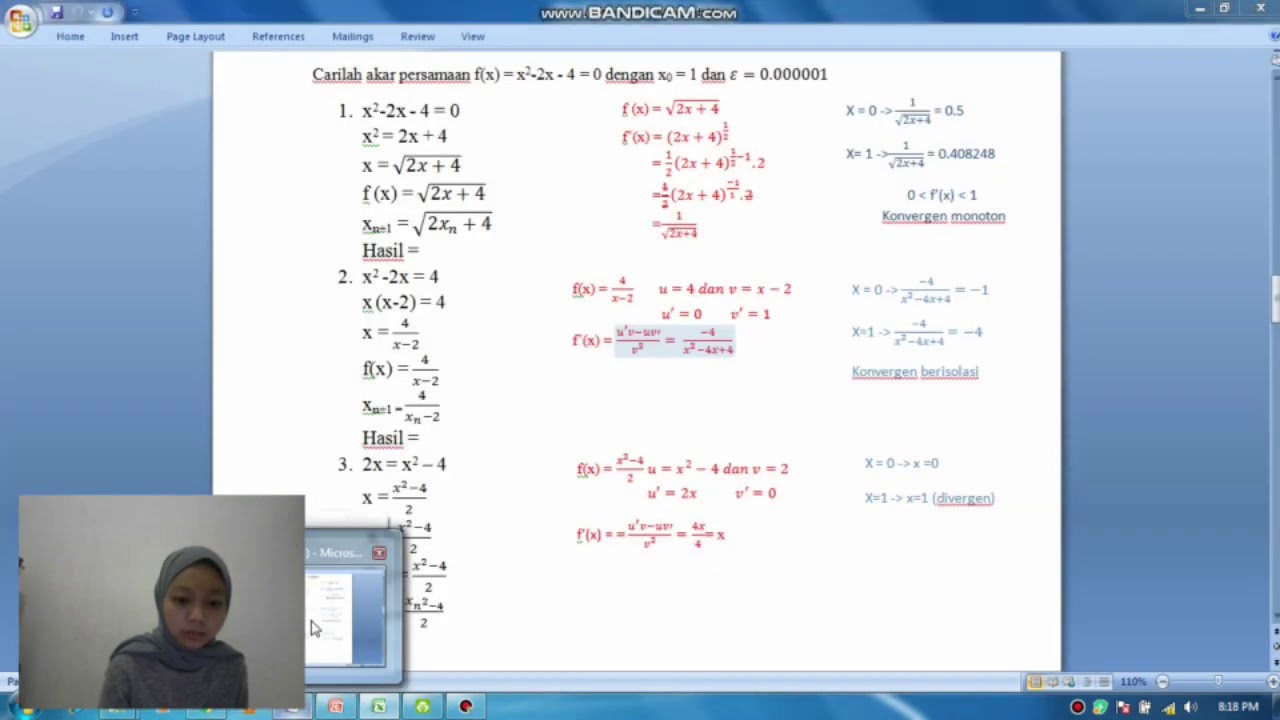1280x720 pixels.
Task: Click the zoom slider handle
Action: pyautogui.click(x=1218, y=681)
